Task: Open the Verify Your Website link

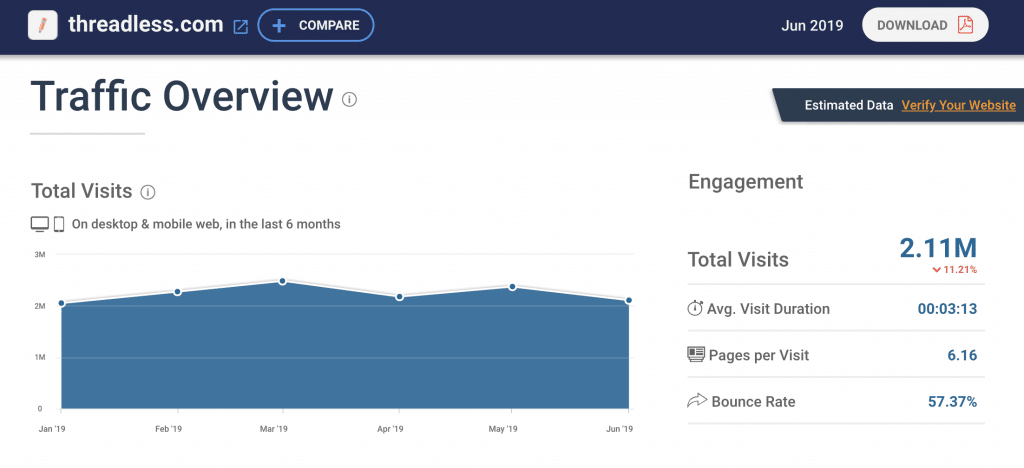Action: [958, 105]
